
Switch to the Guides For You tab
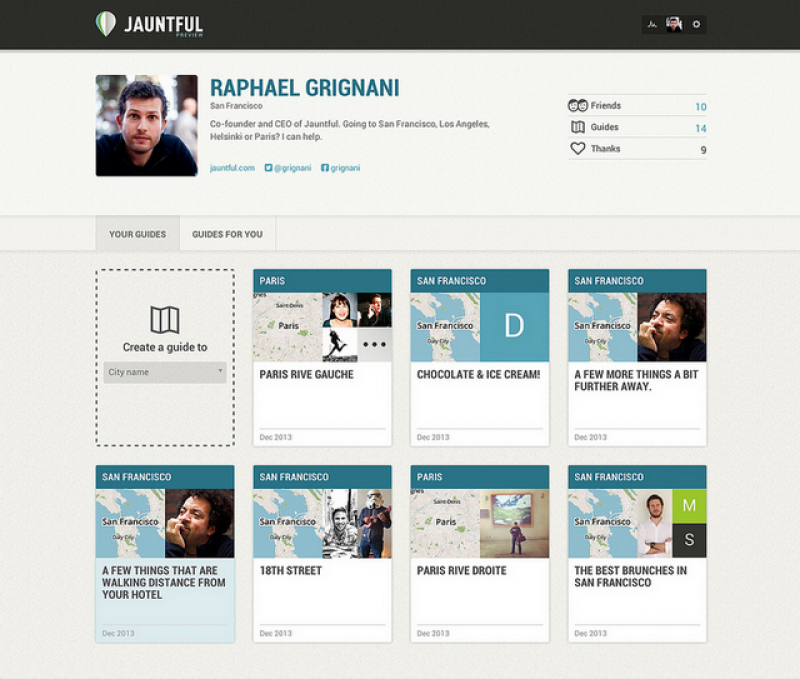[227, 234]
